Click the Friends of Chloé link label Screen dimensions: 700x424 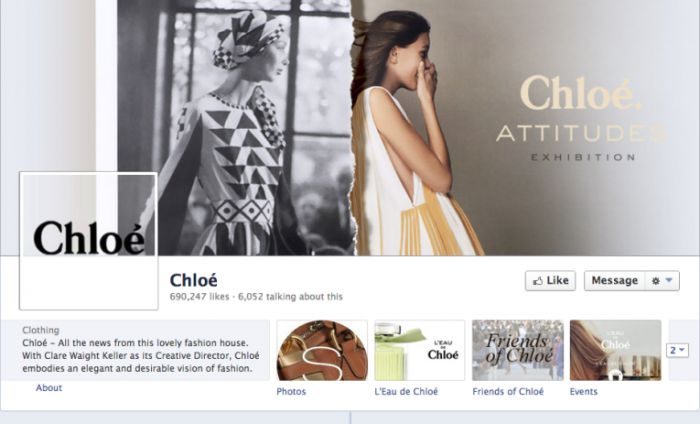508,391
